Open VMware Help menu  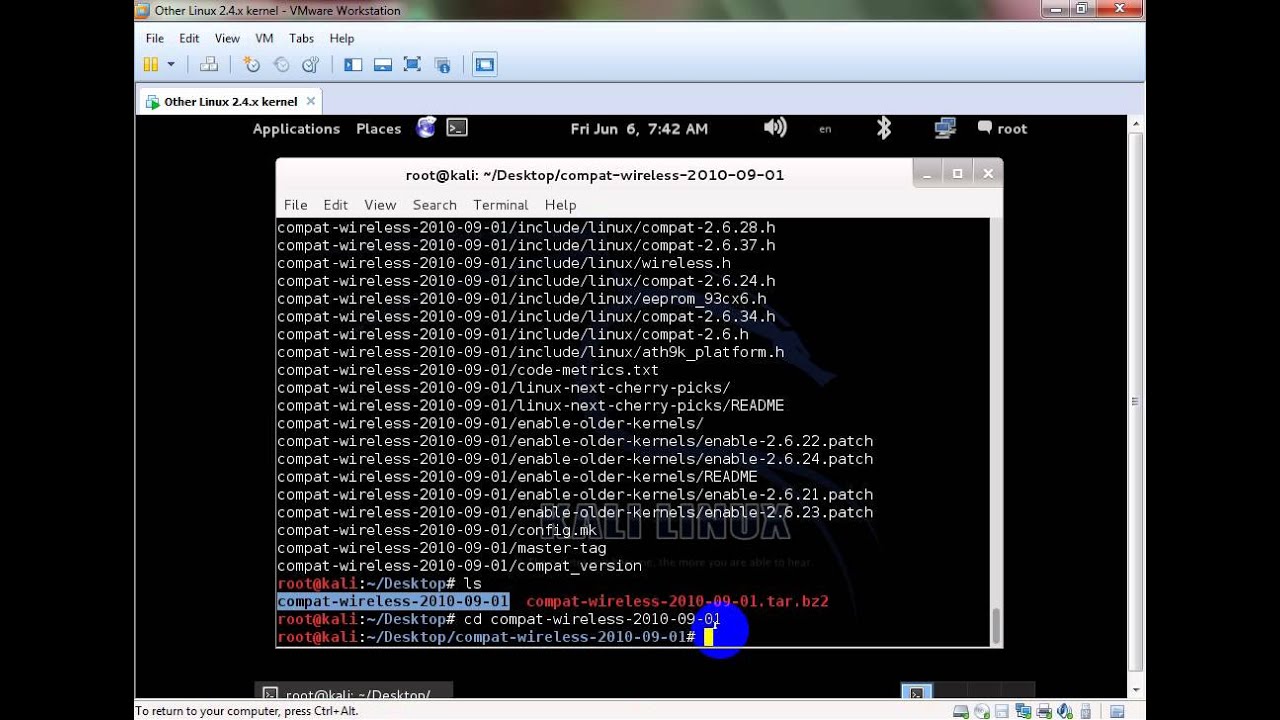pos(342,38)
